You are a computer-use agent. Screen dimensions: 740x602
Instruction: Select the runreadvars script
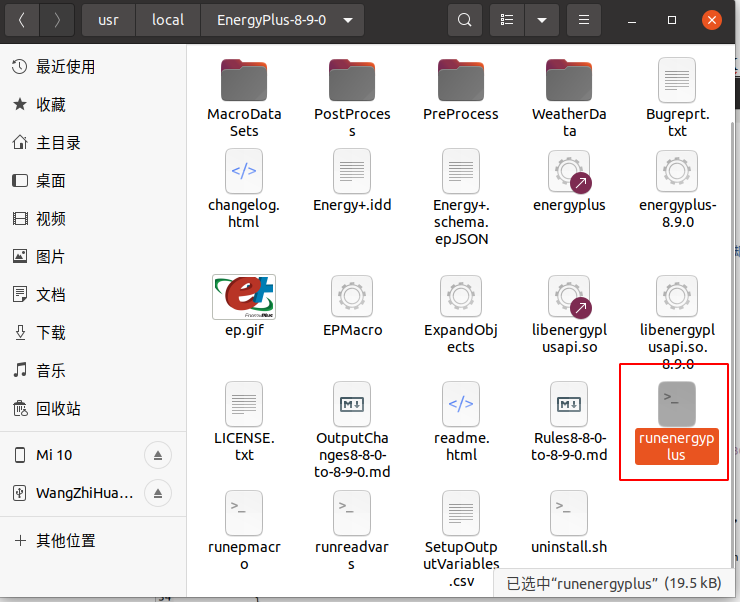[x=352, y=530]
